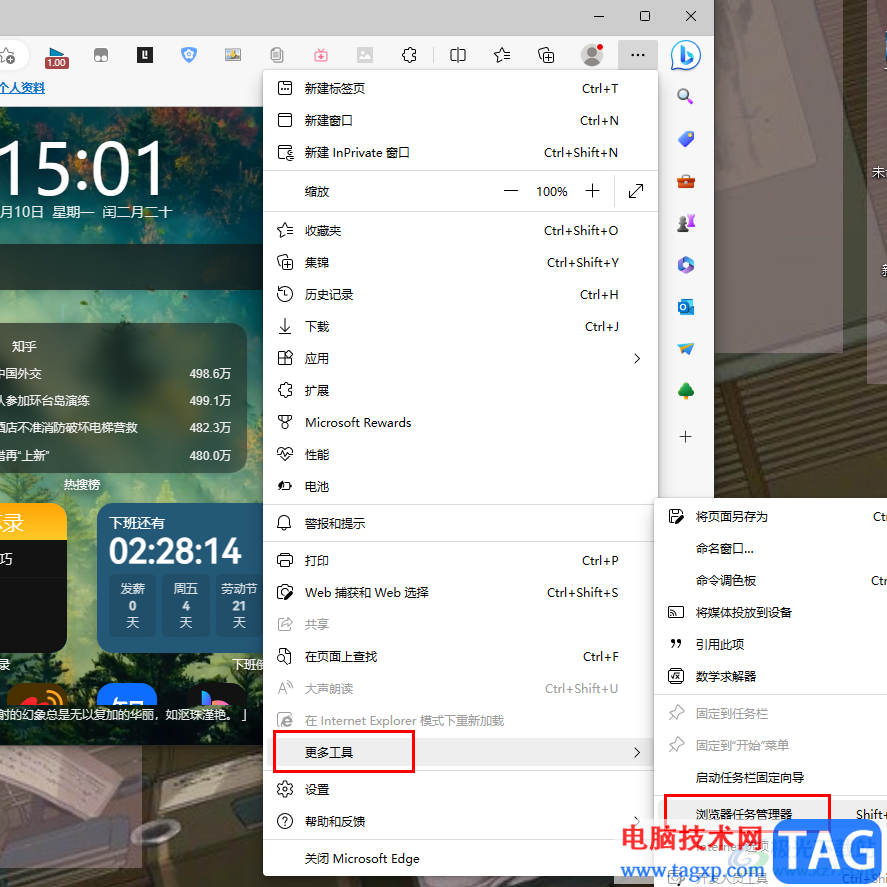Select 新建窗口 menu item
Image resolution: width=887 pixels, height=887 pixels.
460,120
